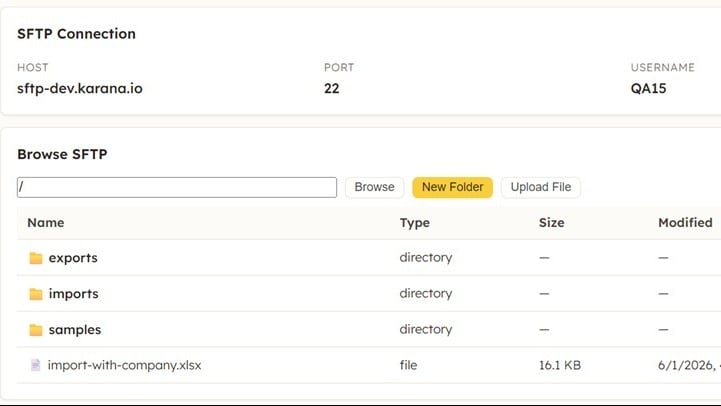Click the HOST label
This screenshot has height=406, width=721.
pyautogui.click(x=33, y=68)
